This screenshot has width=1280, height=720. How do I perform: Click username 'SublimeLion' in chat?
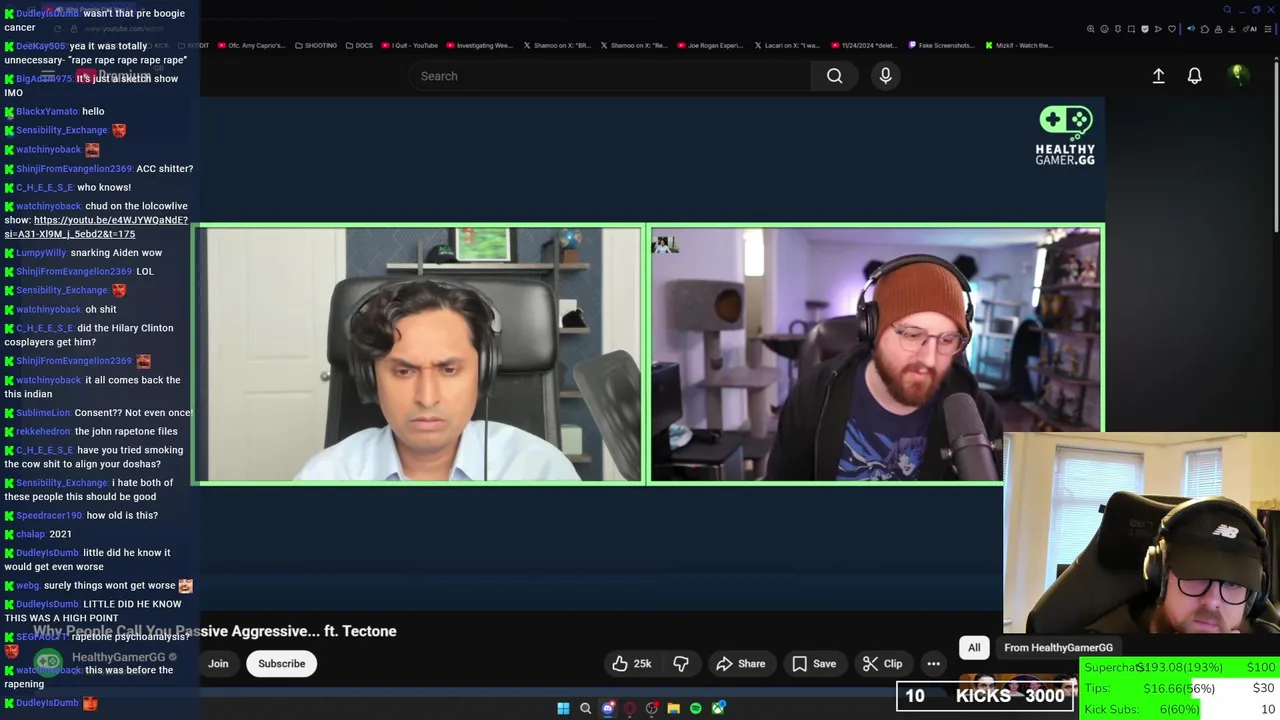pyautogui.click(x=43, y=413)
